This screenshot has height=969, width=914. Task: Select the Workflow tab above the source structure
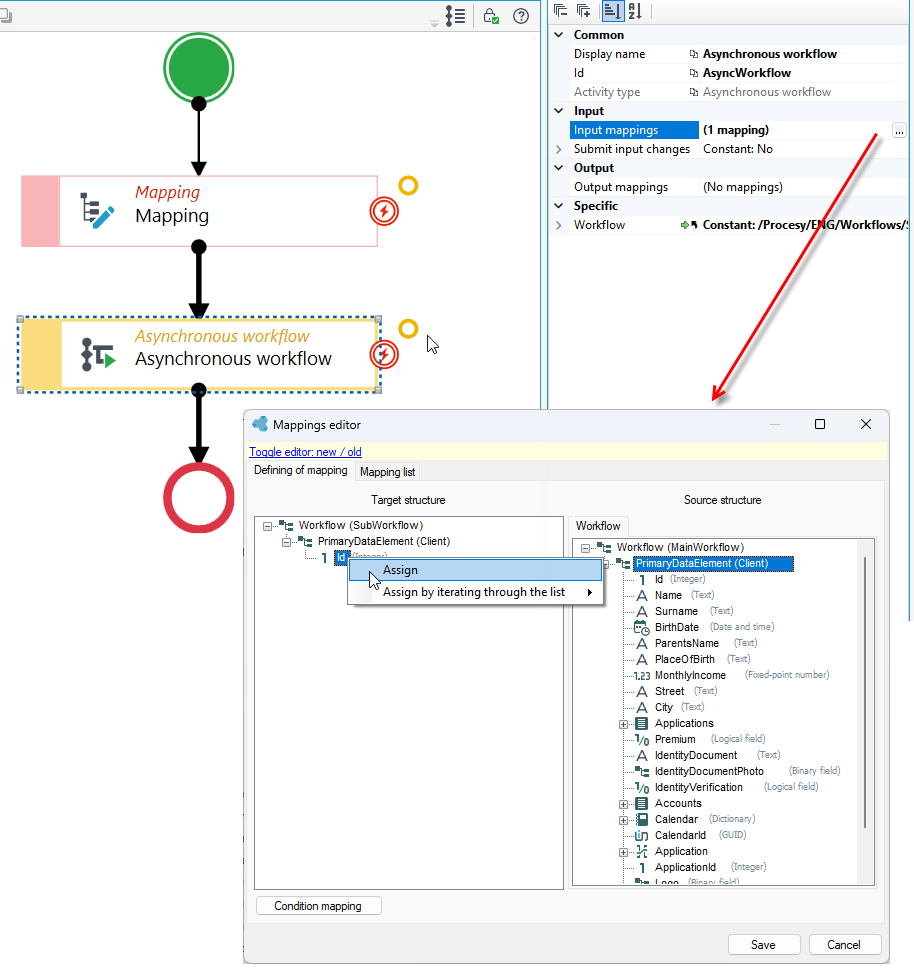point(598,526)
